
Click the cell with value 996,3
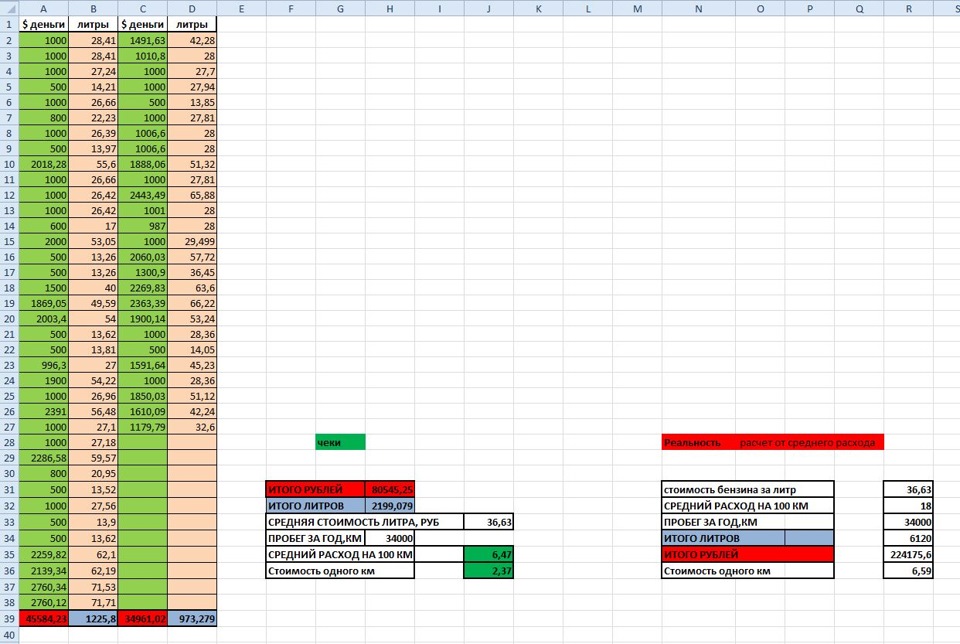[43, 365]
